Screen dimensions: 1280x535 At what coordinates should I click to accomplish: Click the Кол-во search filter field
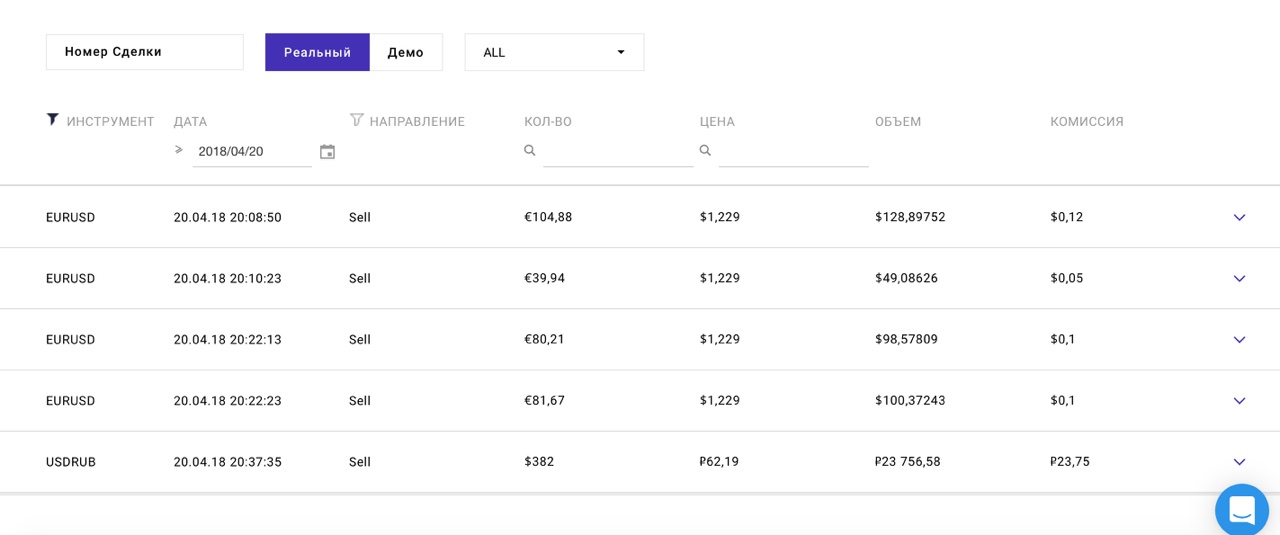click(618, 152)
